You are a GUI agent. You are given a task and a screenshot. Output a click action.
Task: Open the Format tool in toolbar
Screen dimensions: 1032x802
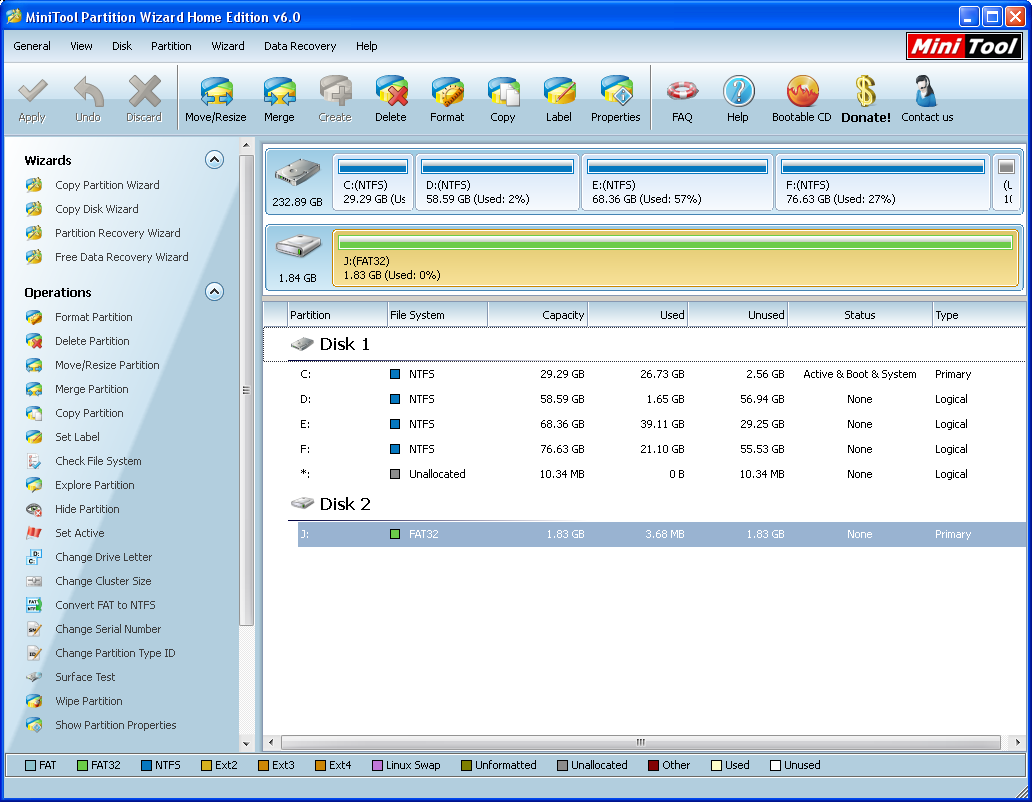tap(447, 98)
